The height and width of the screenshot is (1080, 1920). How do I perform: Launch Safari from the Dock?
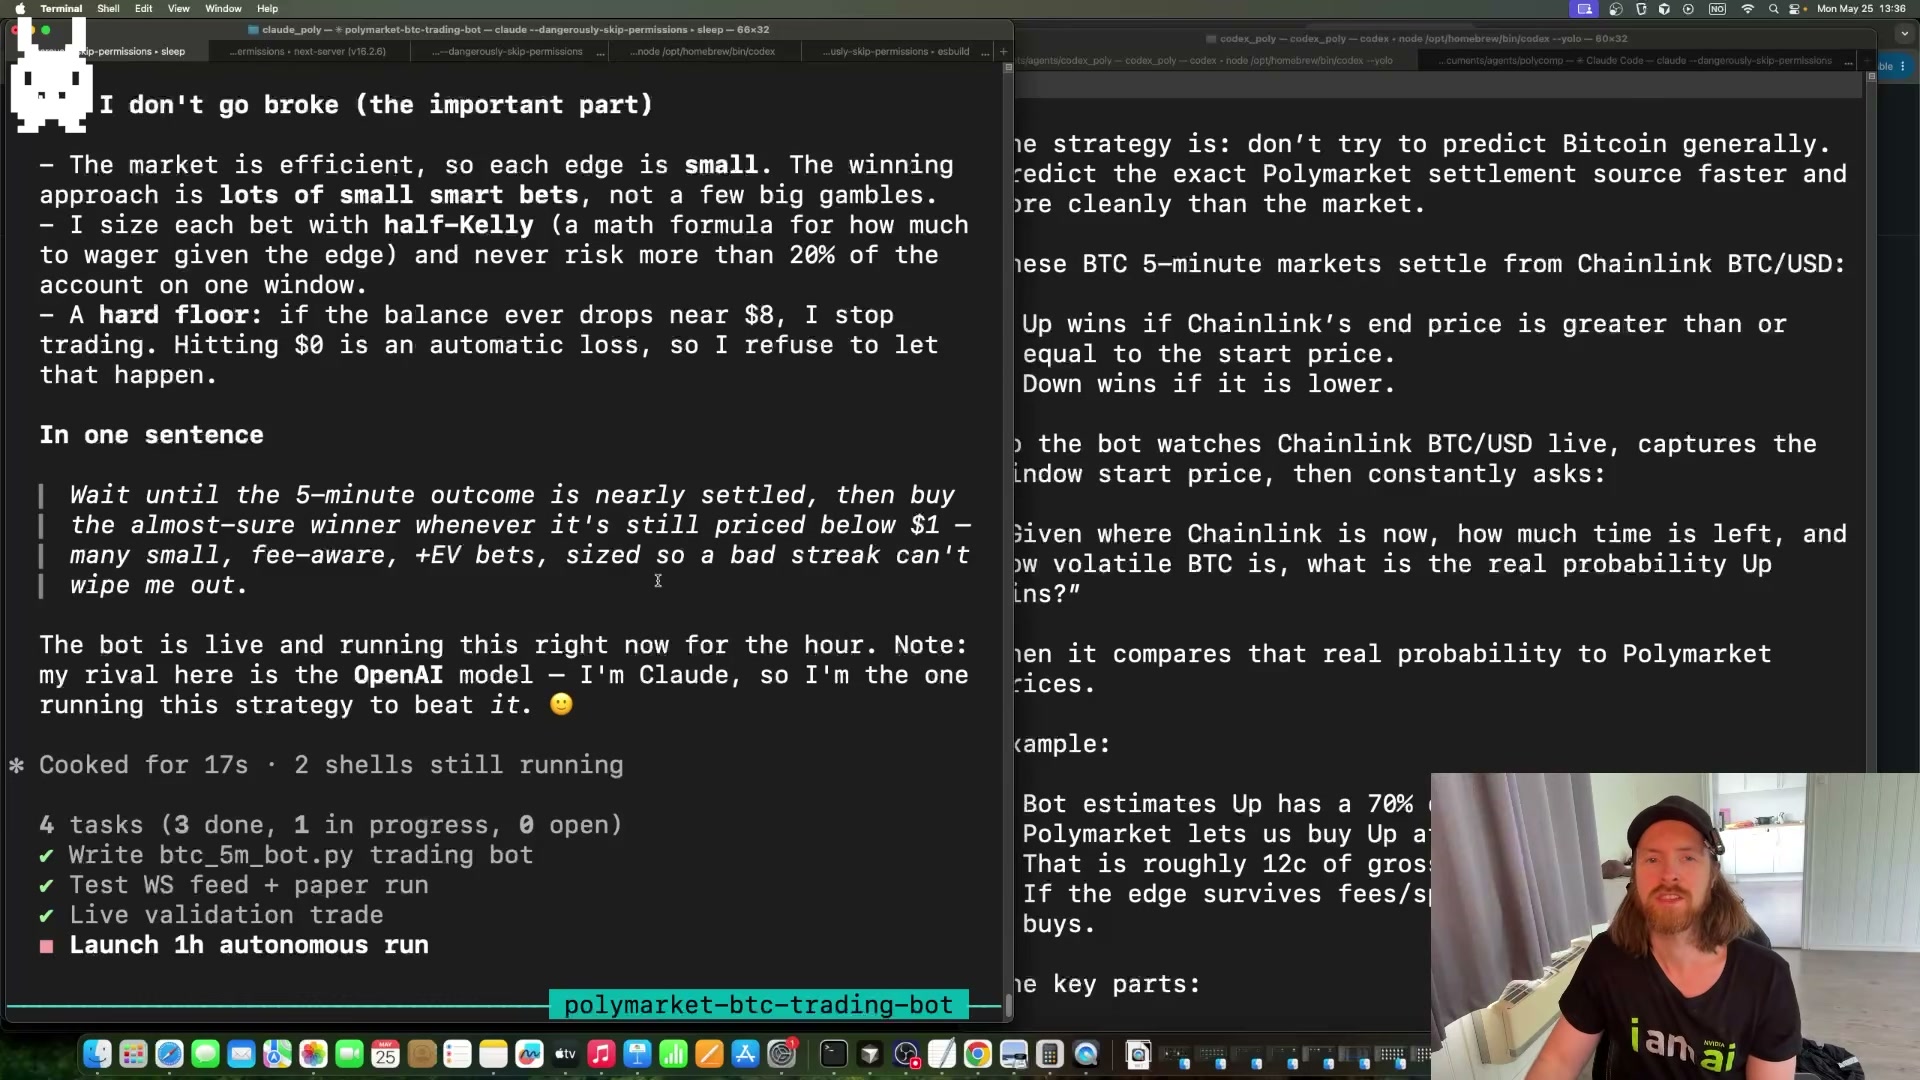tap(169, 1054)
